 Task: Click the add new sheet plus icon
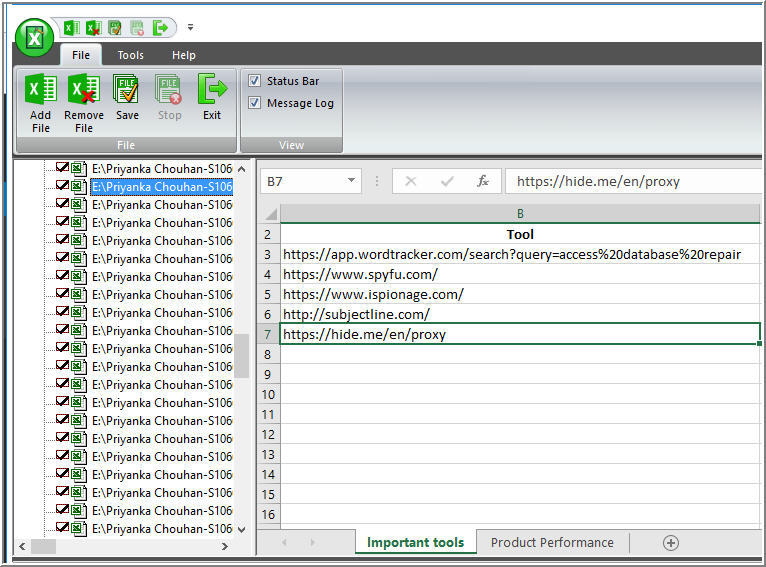671,543
